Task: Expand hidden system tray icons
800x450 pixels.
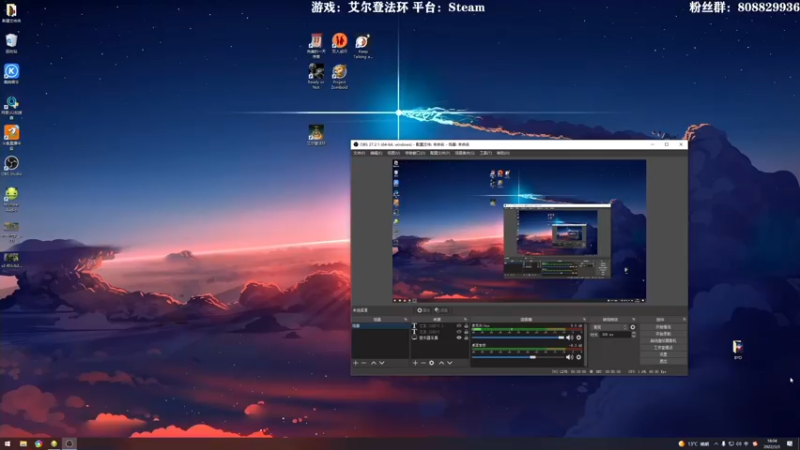Action: [x=716, y=444]
